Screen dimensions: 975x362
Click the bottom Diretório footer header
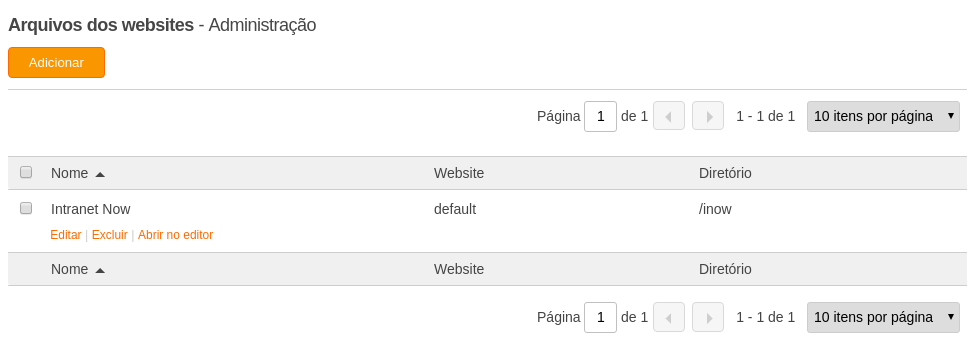tap(725, 269)
